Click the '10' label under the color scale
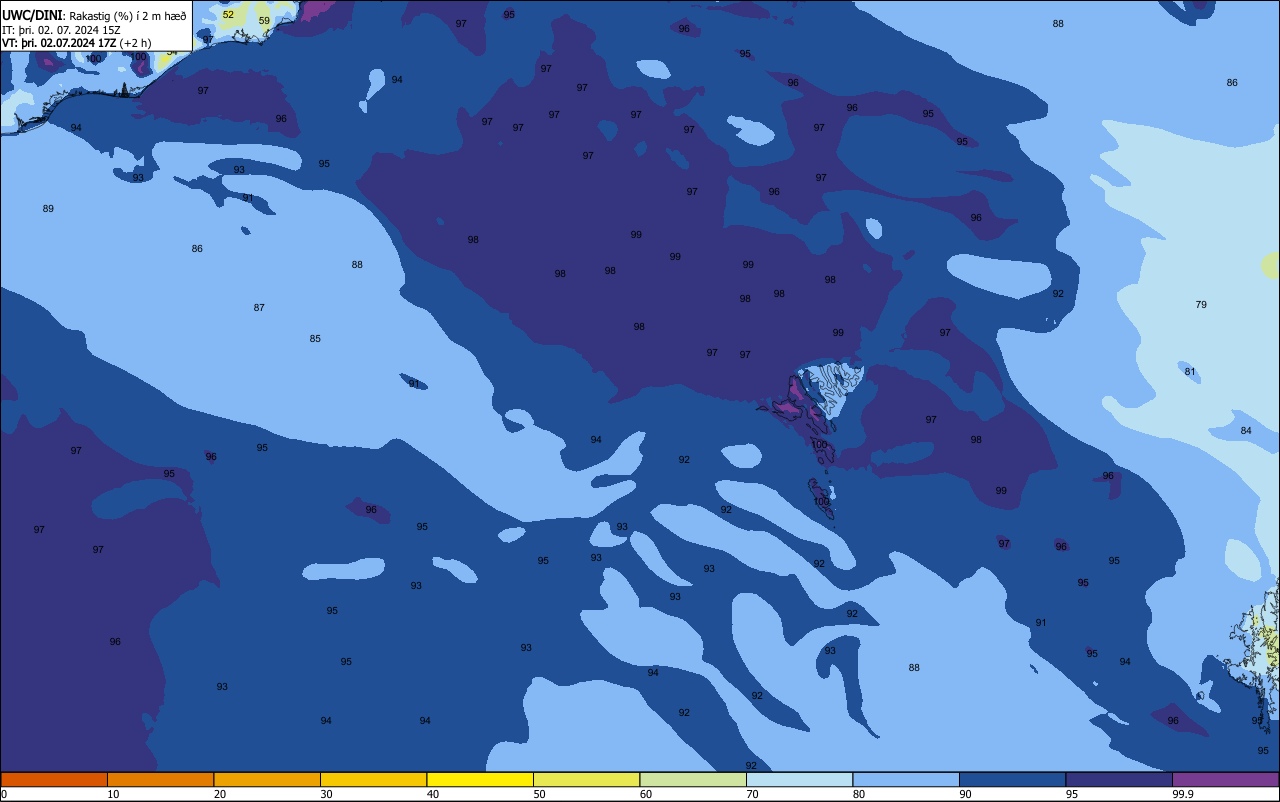The height and width of the screenshot is (802, 1280). click(113, 794)
